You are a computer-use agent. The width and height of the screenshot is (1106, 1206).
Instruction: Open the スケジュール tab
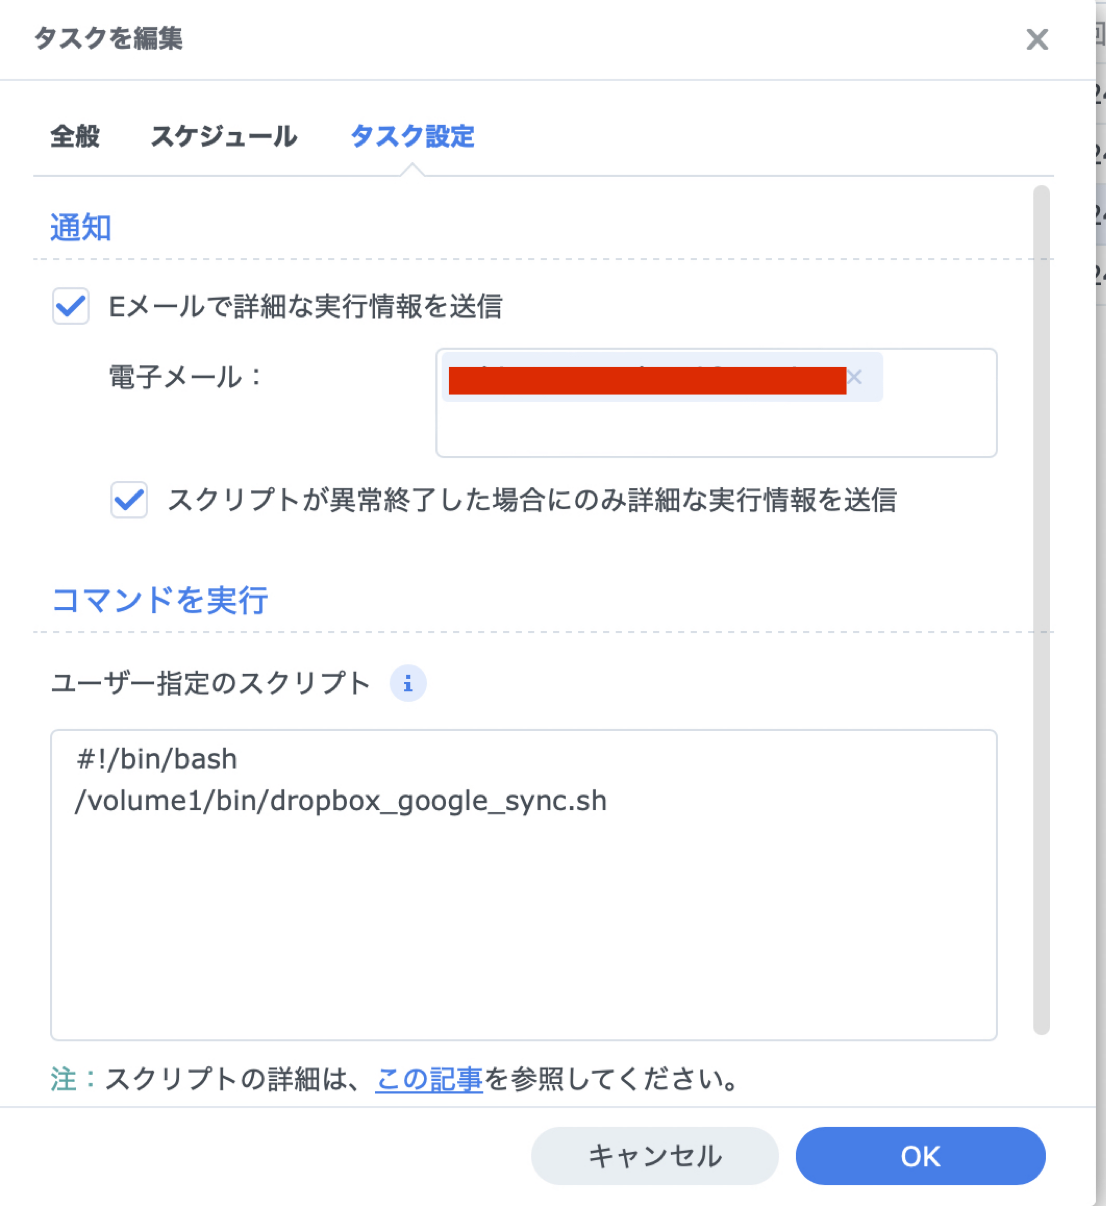click(x=224, y=136)
